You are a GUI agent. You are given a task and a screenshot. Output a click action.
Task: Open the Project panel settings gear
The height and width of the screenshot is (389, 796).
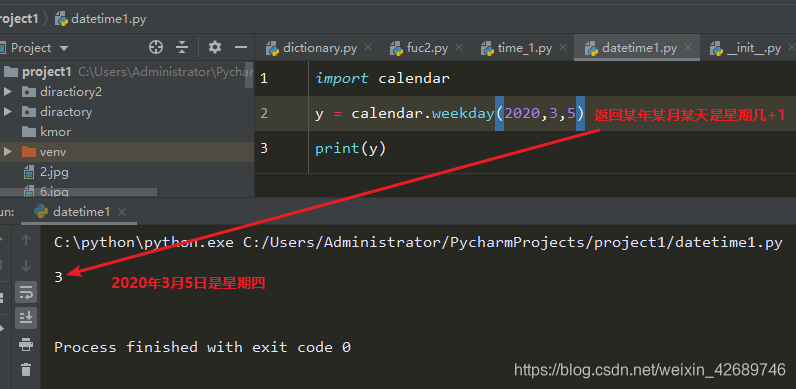pos(215,48)
